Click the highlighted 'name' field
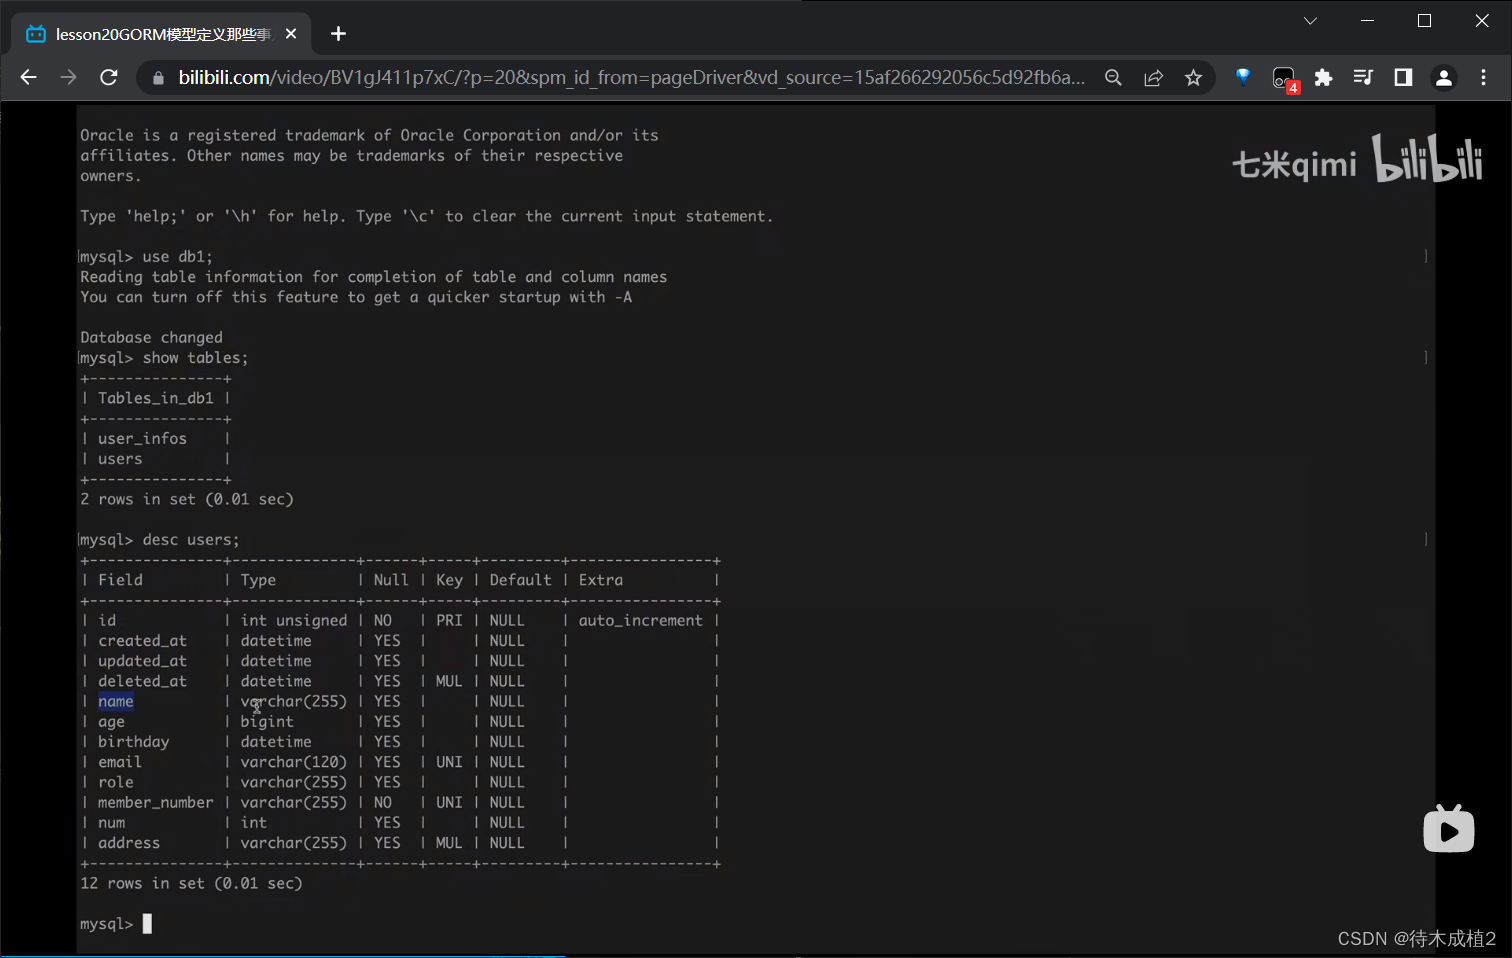Viewport: 1512px width, 958px height. point(116,701)
